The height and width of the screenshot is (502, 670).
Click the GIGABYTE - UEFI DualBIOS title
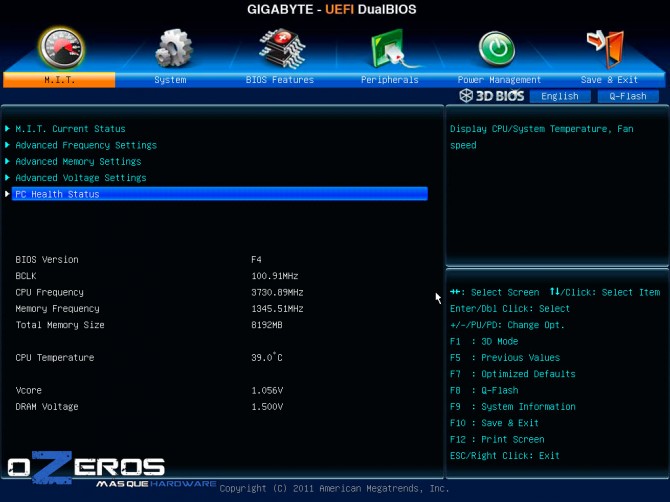coord(332,9)
